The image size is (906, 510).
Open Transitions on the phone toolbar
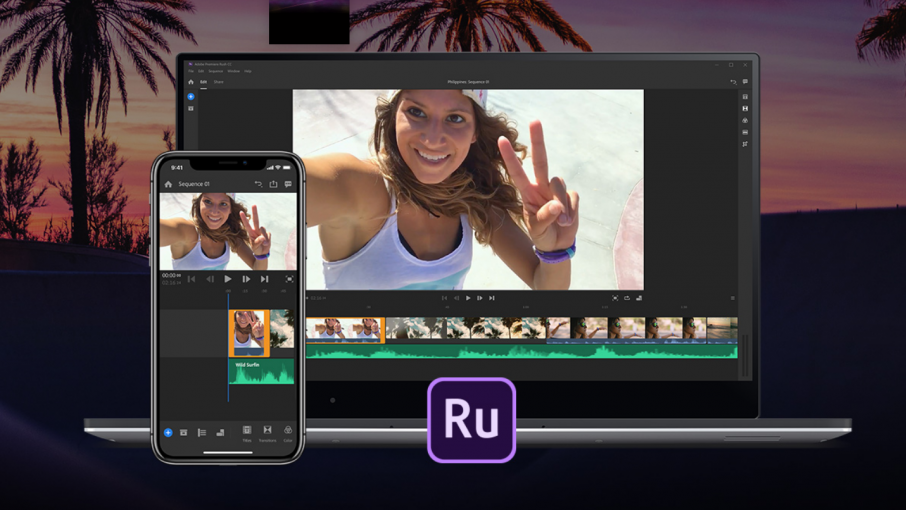point(268,434)
